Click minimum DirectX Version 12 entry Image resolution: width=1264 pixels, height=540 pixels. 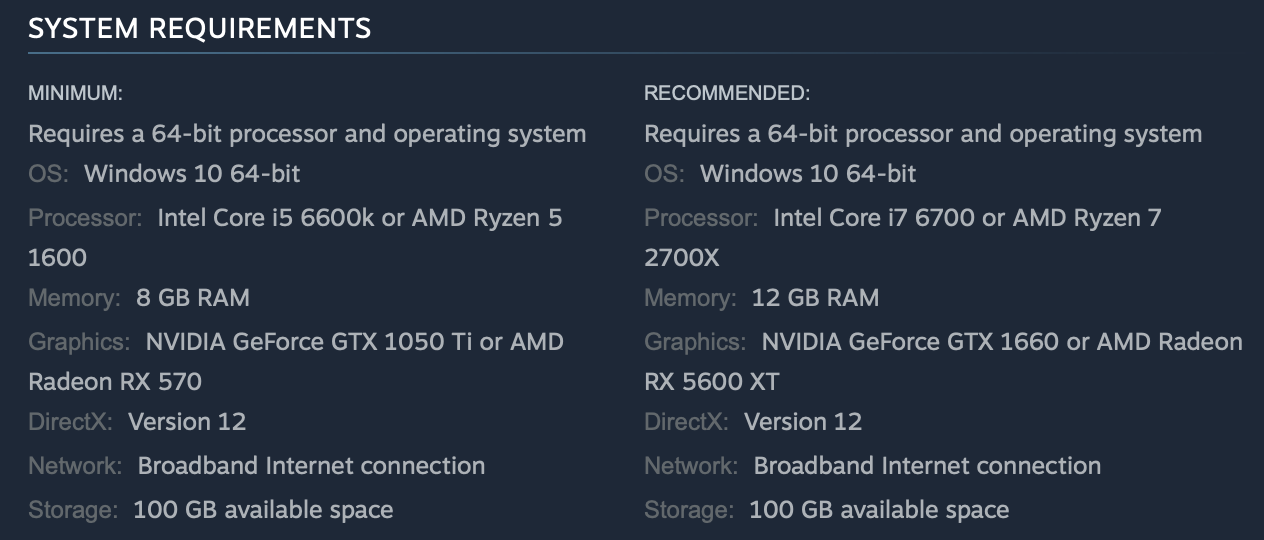pyautogui.click(x=187, y=421)
